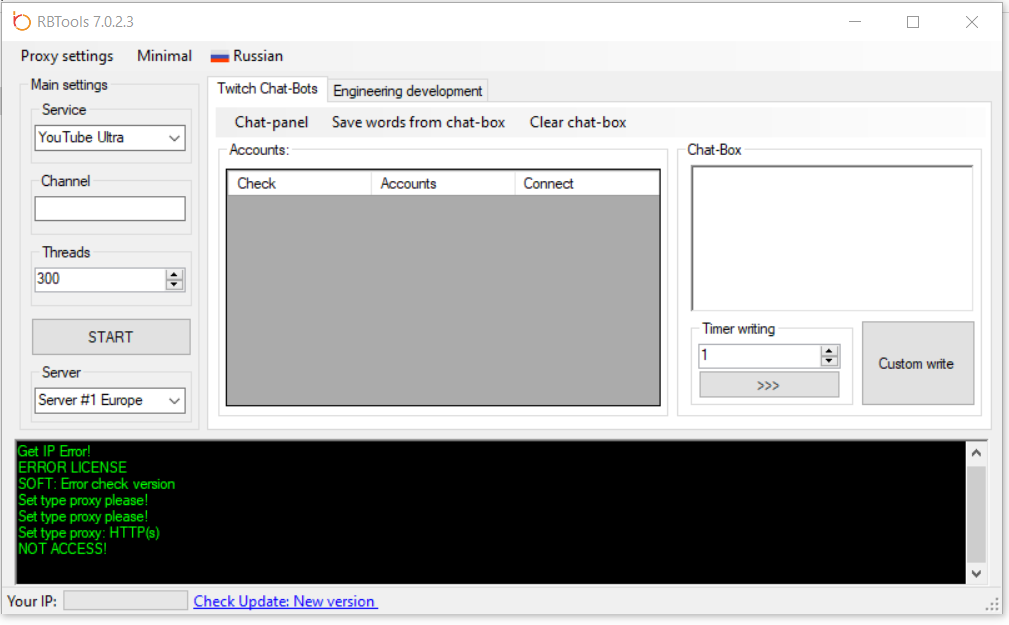Decrease Threads value with down arrow
The width and height of the screenshot is (1009, 625).
click(175, 285)
